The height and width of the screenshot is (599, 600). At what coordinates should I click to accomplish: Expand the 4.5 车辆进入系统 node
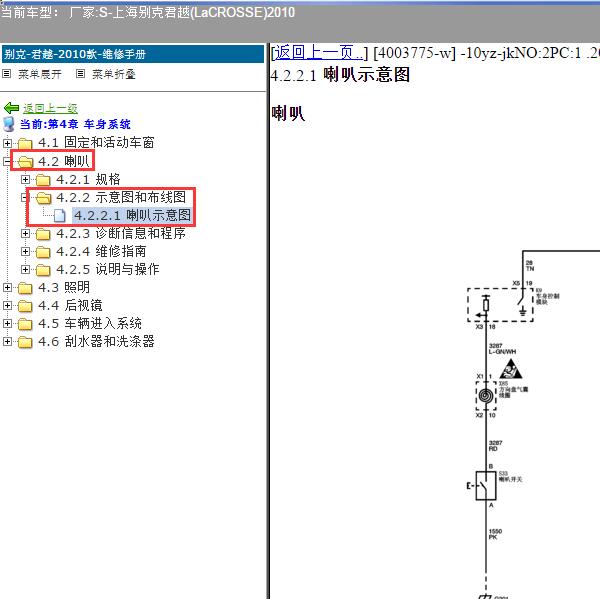(7, 323)
